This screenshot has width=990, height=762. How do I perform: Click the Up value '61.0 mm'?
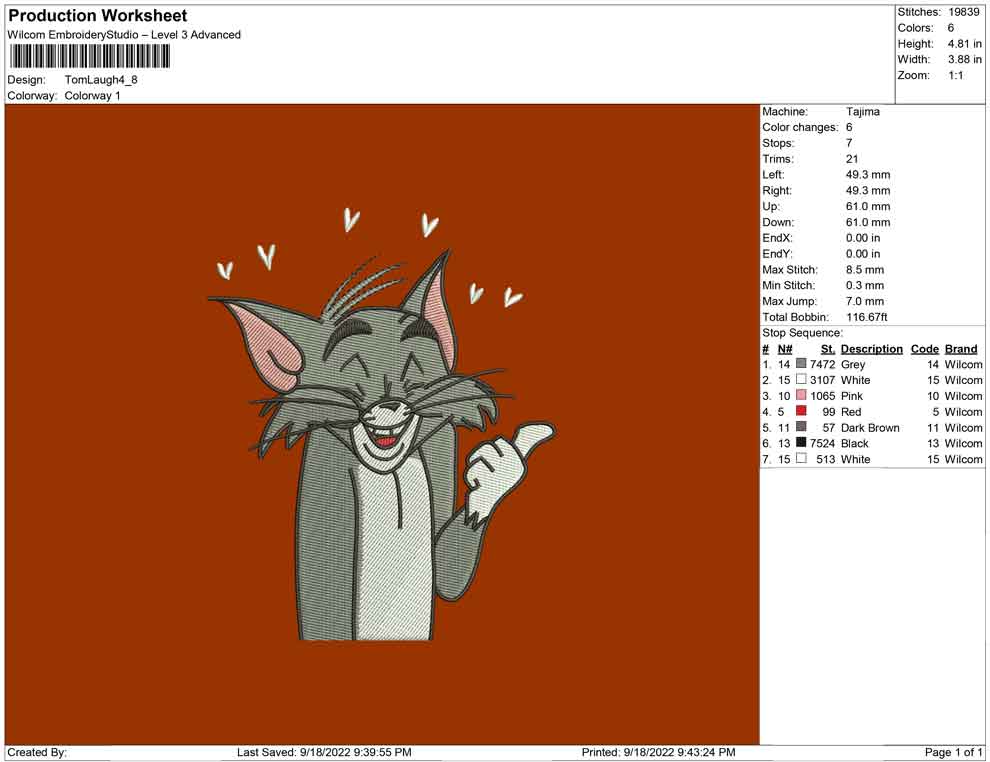(x=868, y=206)
